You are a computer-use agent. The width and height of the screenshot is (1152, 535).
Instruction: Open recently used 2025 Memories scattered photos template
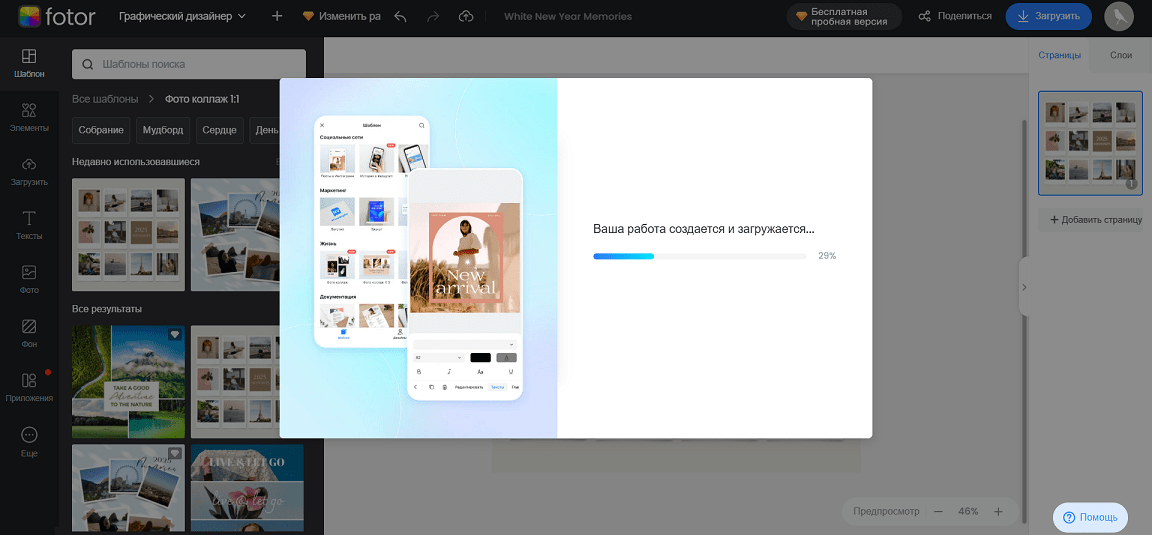235,234
